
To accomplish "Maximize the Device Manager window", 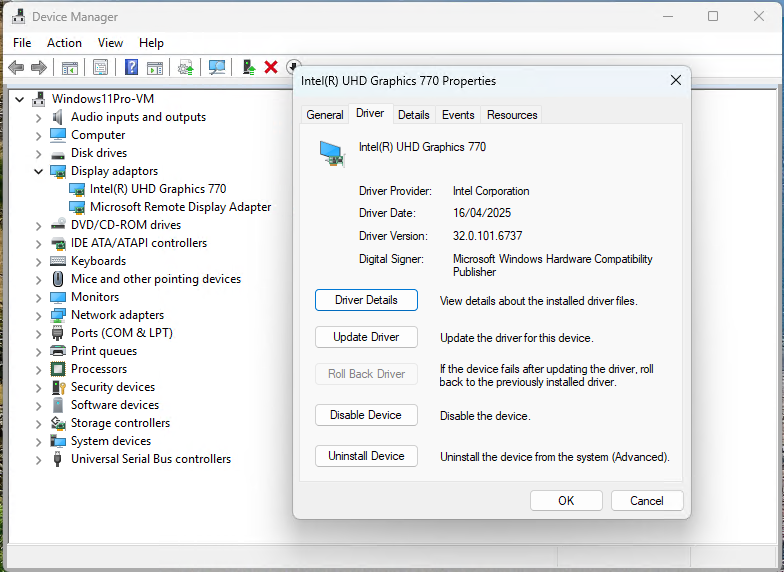I will coord(713,16).
